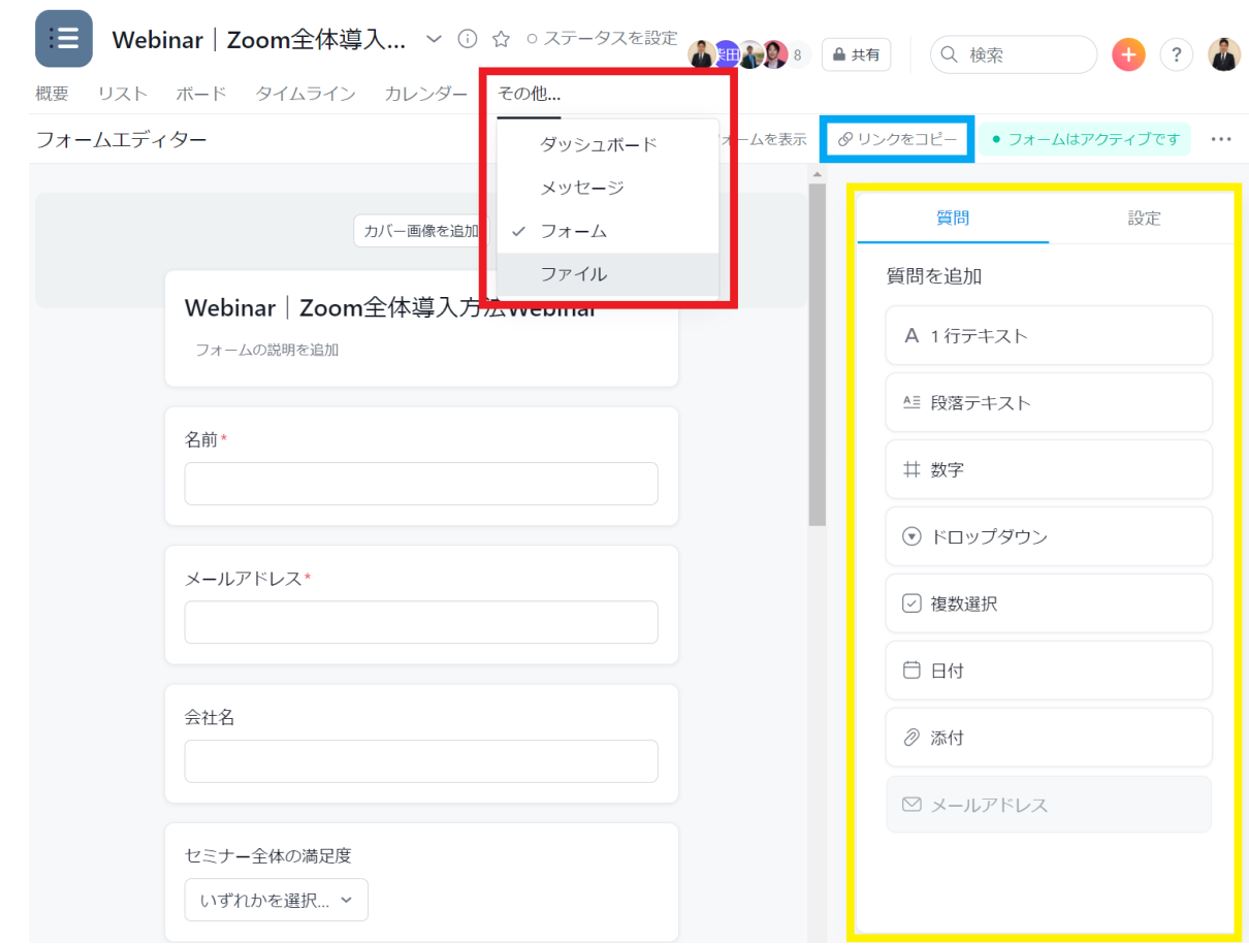This screenshot has width=1249, height=951.
Task: Click the 名前 input field
Action: click(421, 483)
